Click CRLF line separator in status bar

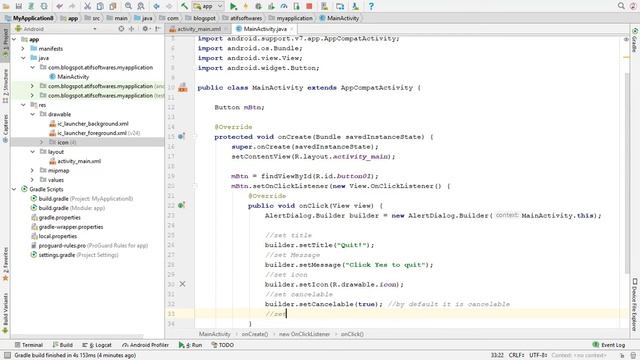click(517, 355)
